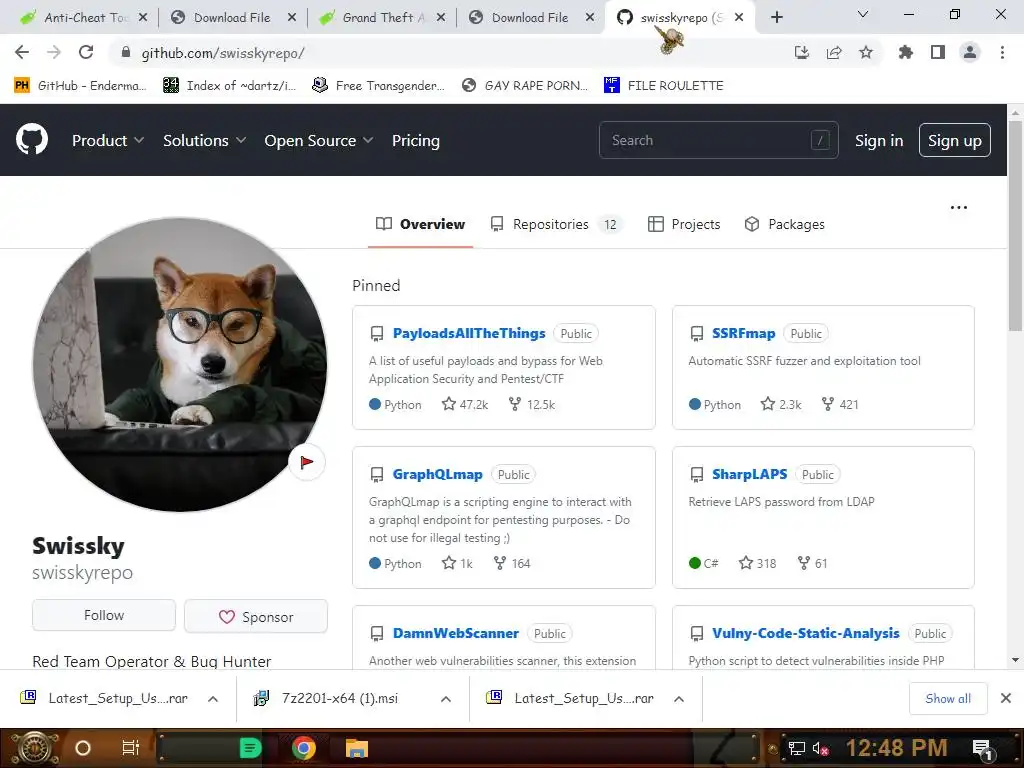Open SSRFmap repository

743,333
